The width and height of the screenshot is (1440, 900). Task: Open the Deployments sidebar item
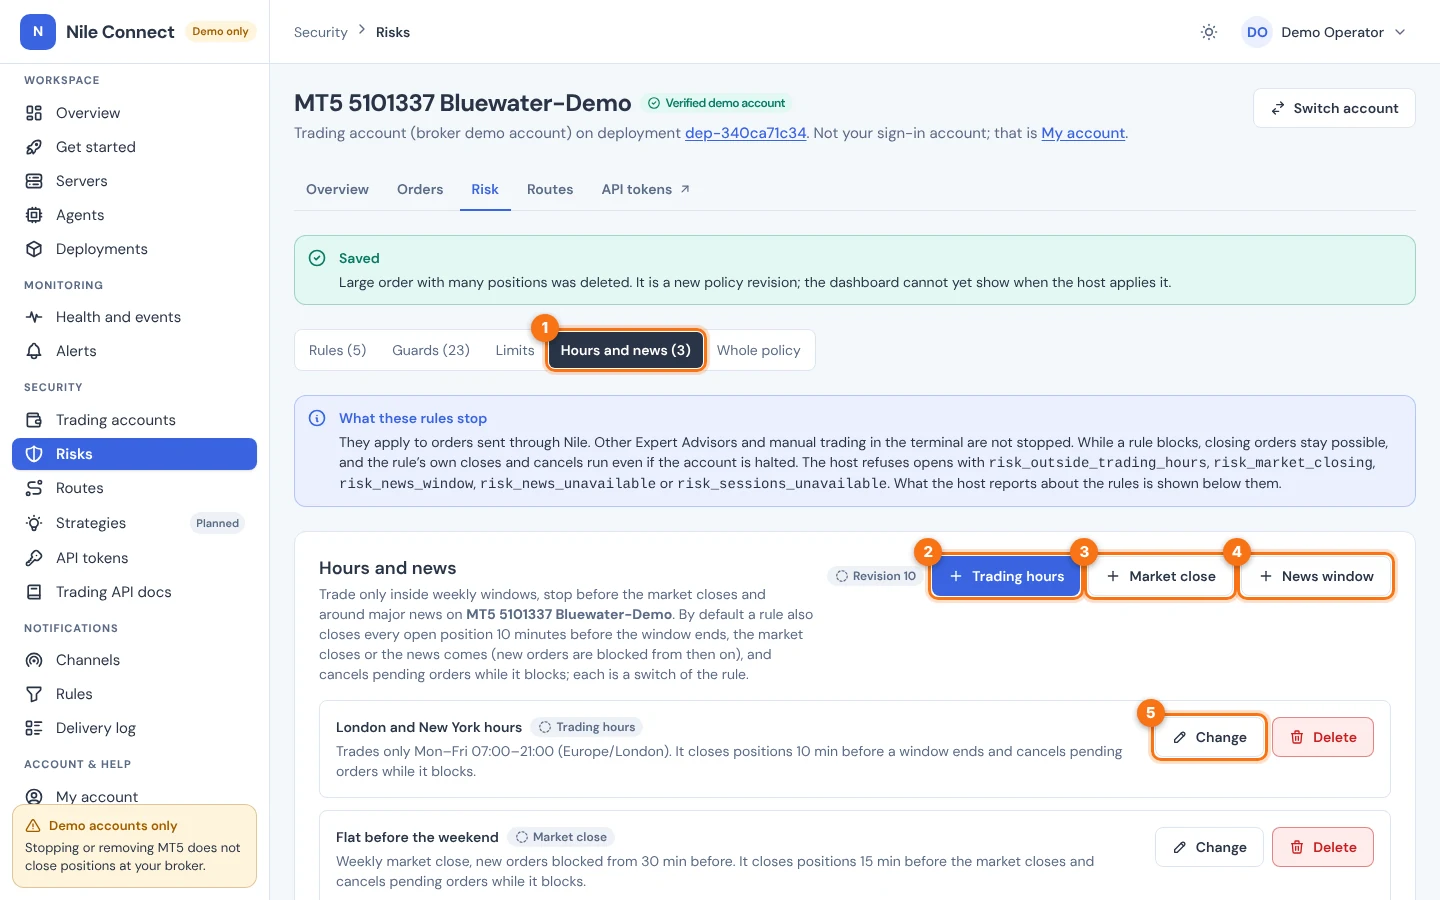(x=134, y=249)
